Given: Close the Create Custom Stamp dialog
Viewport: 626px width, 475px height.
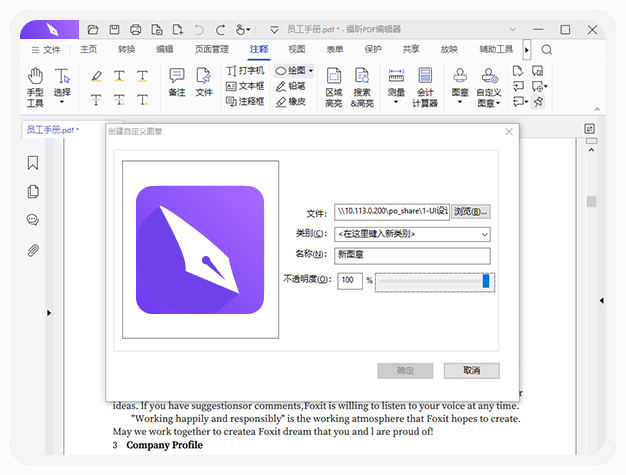Looking at the screenshot, I should tap(509, 132).
